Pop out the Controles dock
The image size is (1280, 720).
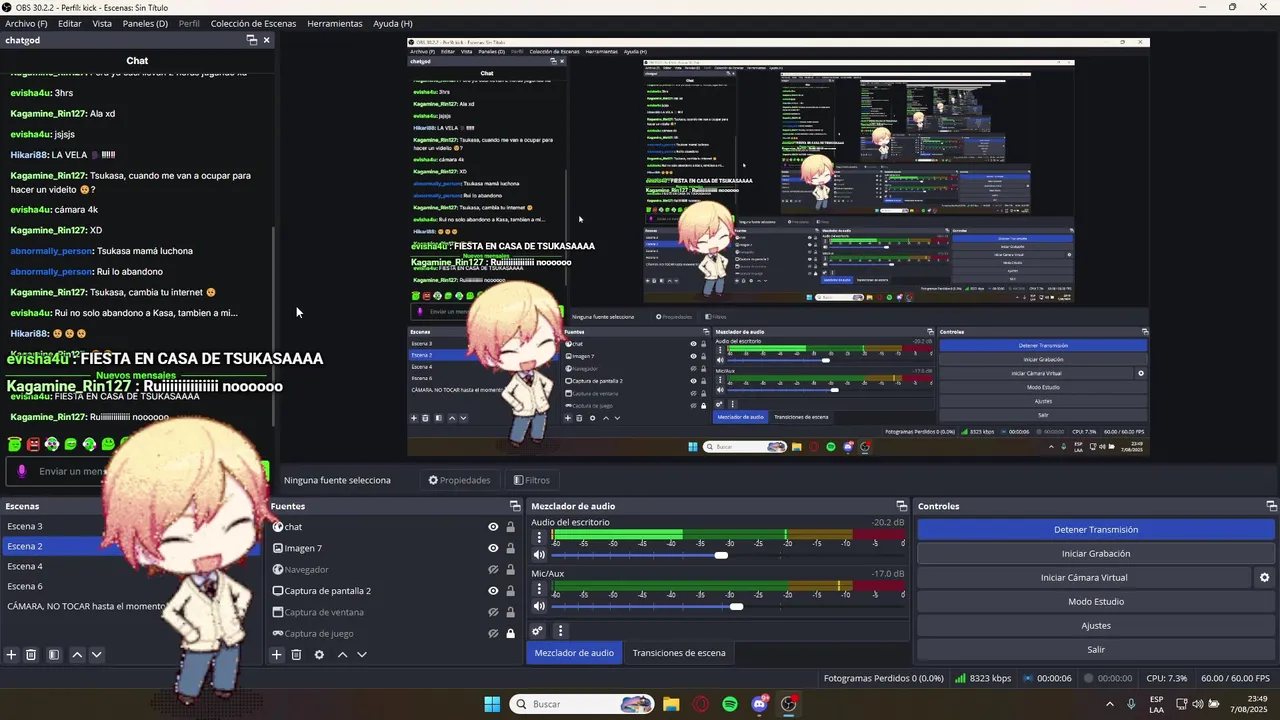(x=1271, y=506)
